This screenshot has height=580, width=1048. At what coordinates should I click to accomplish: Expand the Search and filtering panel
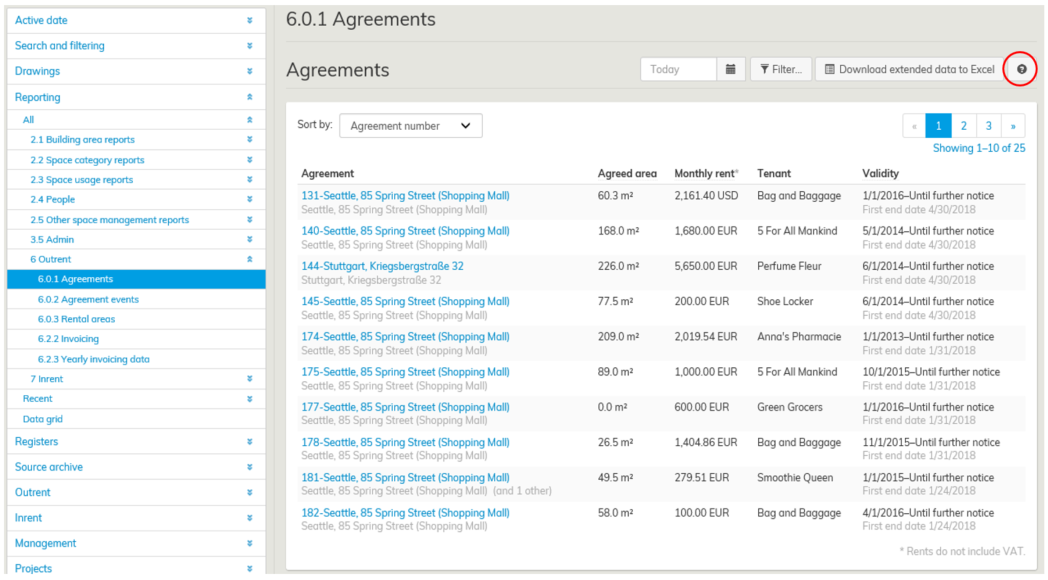(249, 46)
